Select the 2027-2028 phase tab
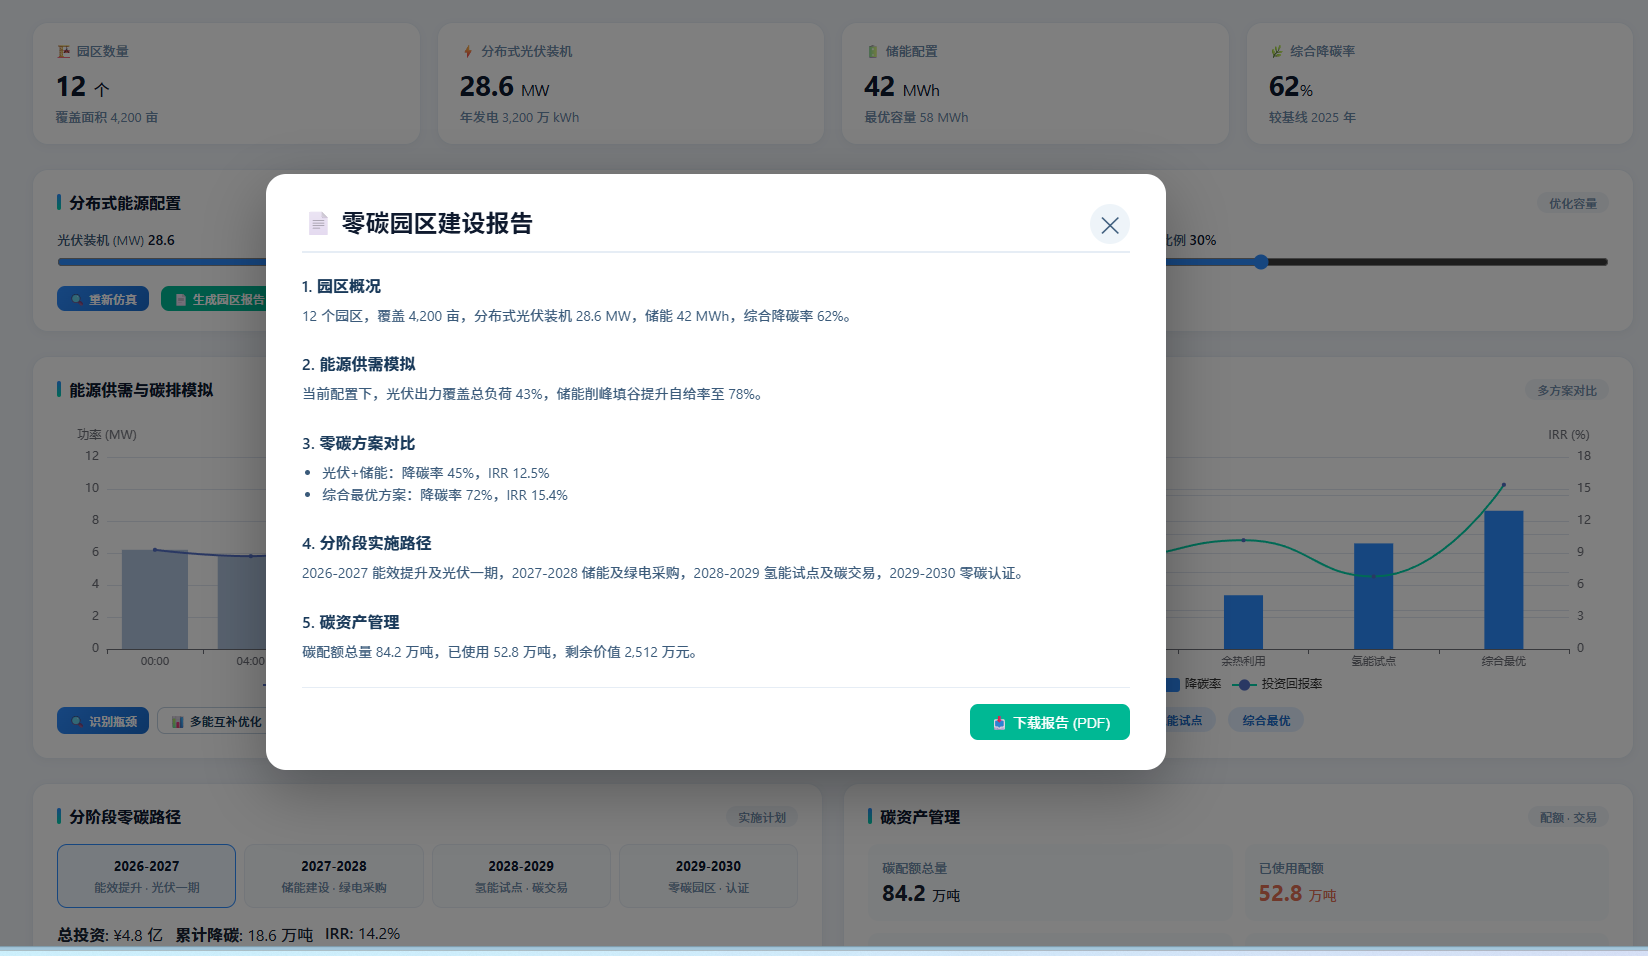 click(x=334, y=876)
